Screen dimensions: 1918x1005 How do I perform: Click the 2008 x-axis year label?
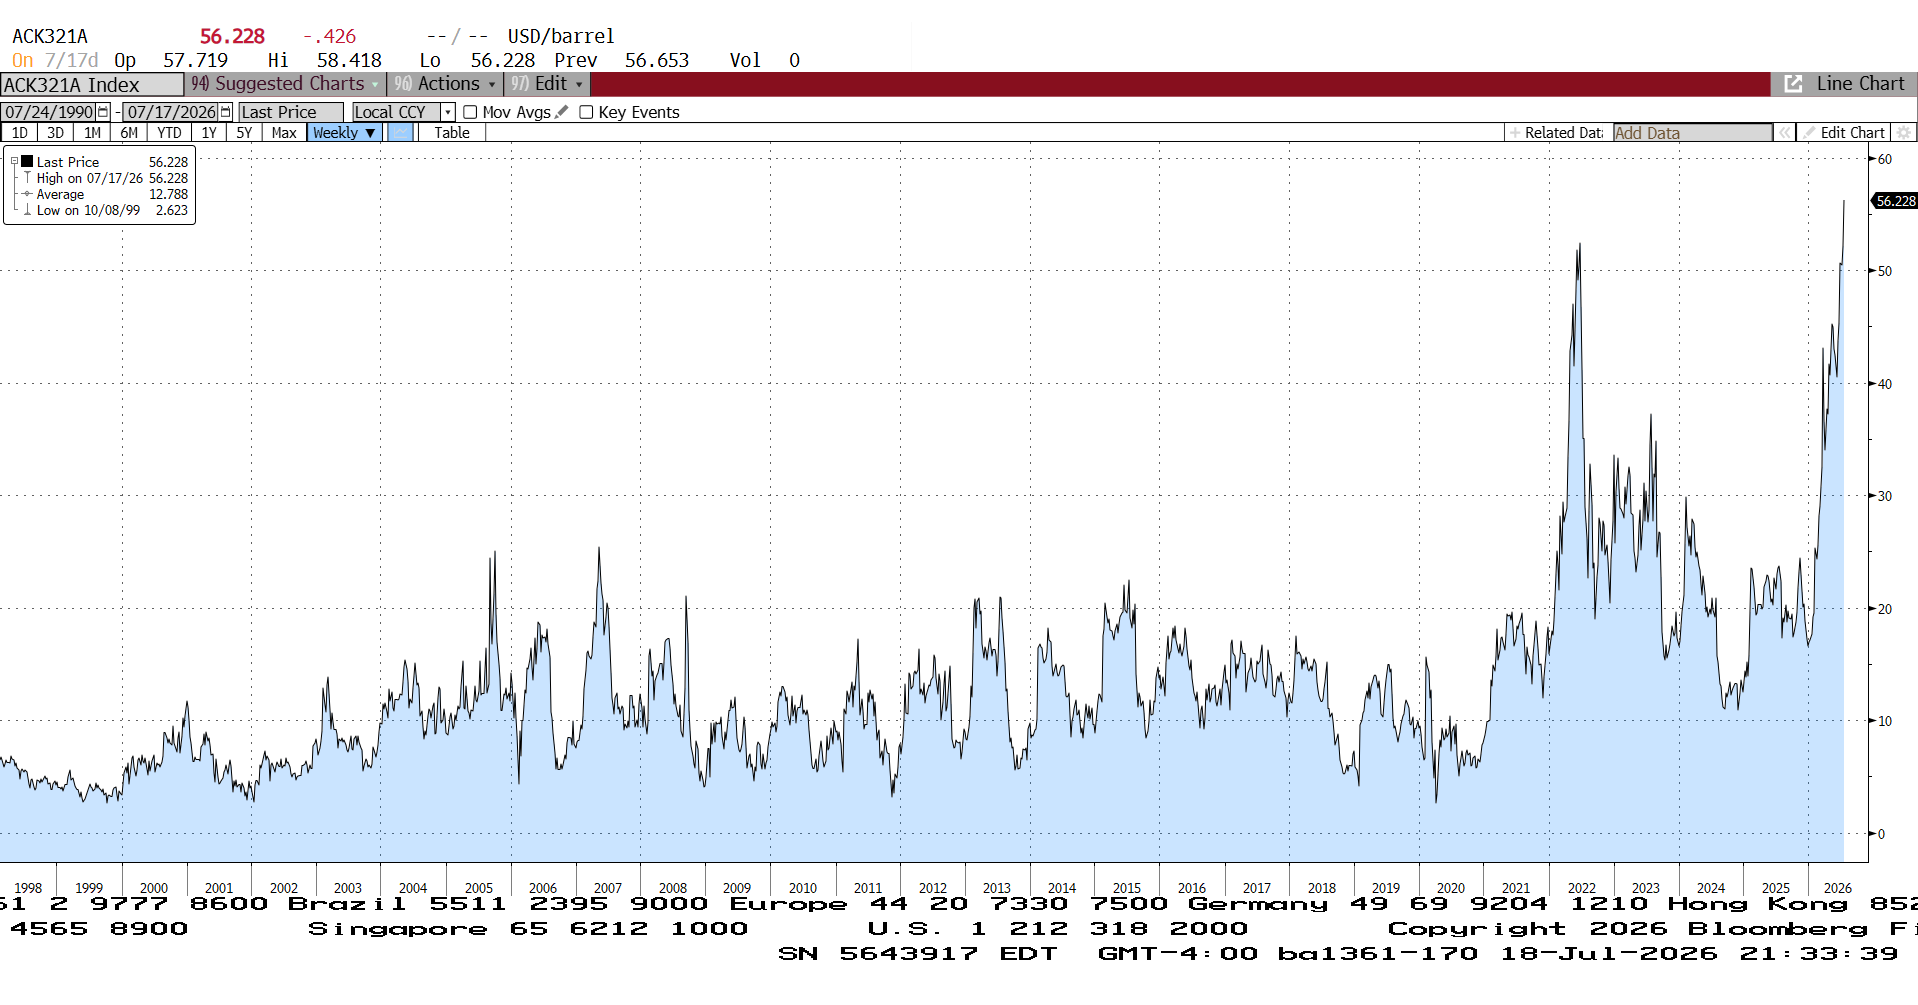[672, 888]
